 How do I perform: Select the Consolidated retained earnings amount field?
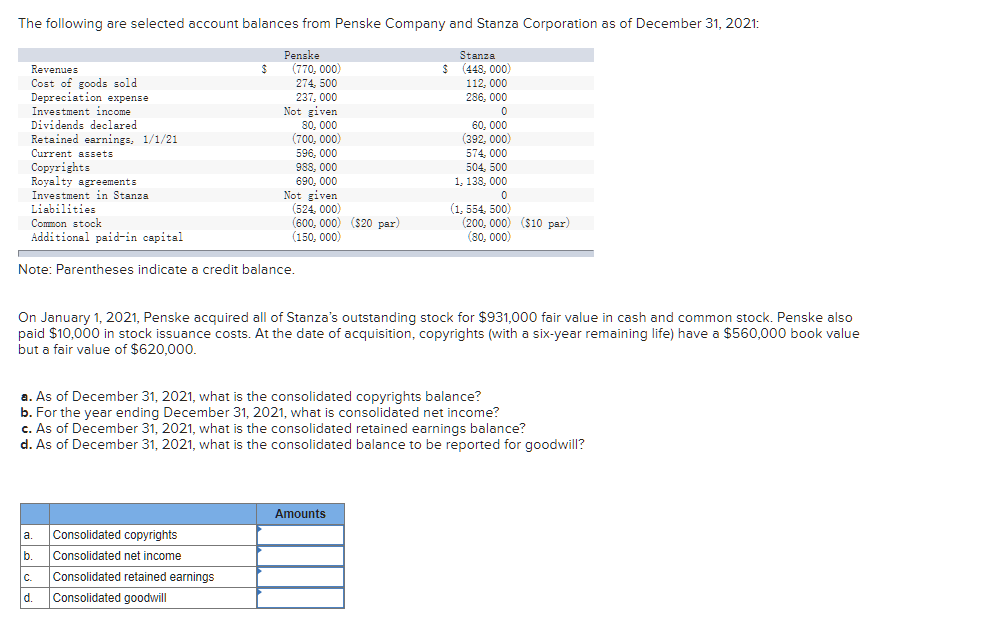pyautogui.click(x=300, y=577)
